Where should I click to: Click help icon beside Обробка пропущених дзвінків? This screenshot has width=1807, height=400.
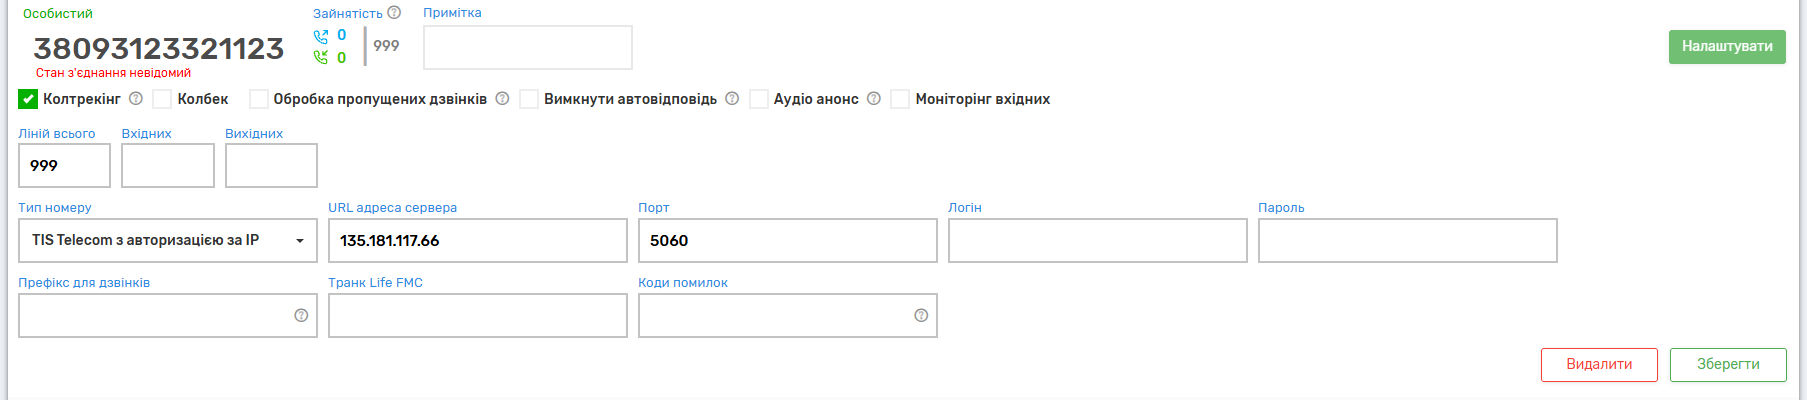point(502,99)
